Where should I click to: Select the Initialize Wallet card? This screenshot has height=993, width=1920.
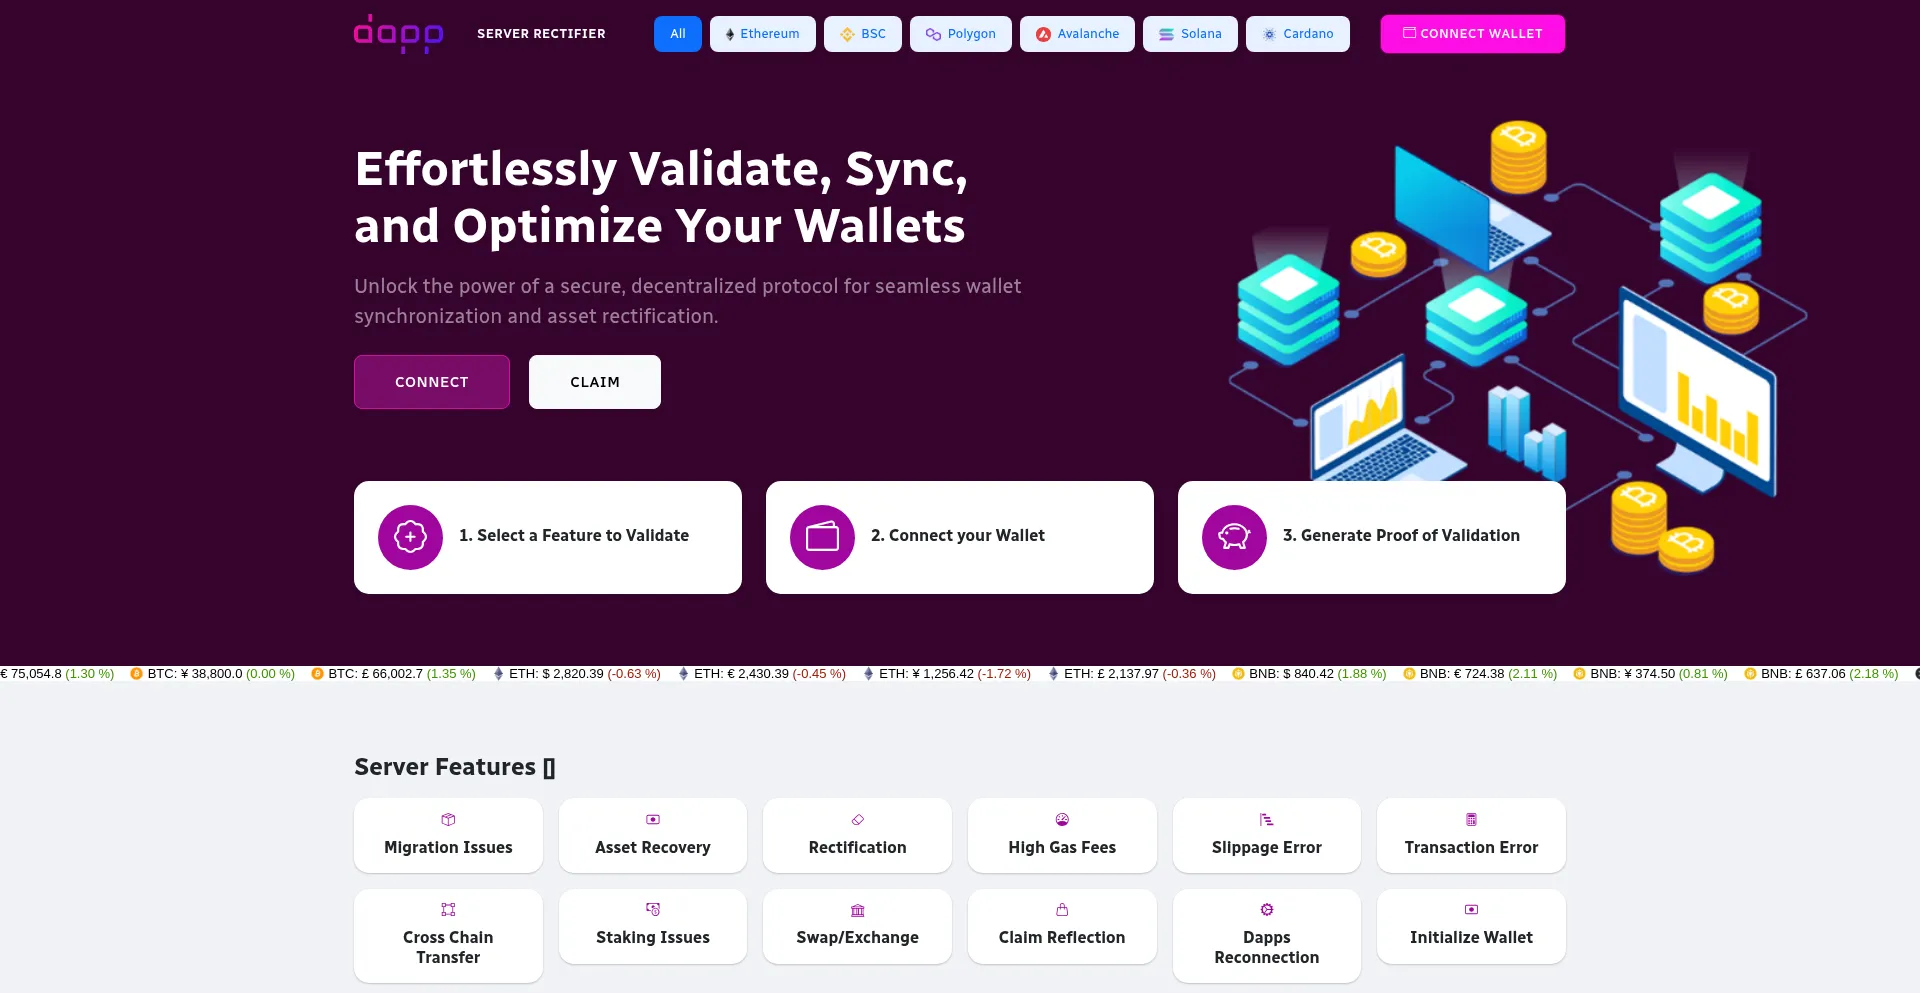coord(1471,927)
